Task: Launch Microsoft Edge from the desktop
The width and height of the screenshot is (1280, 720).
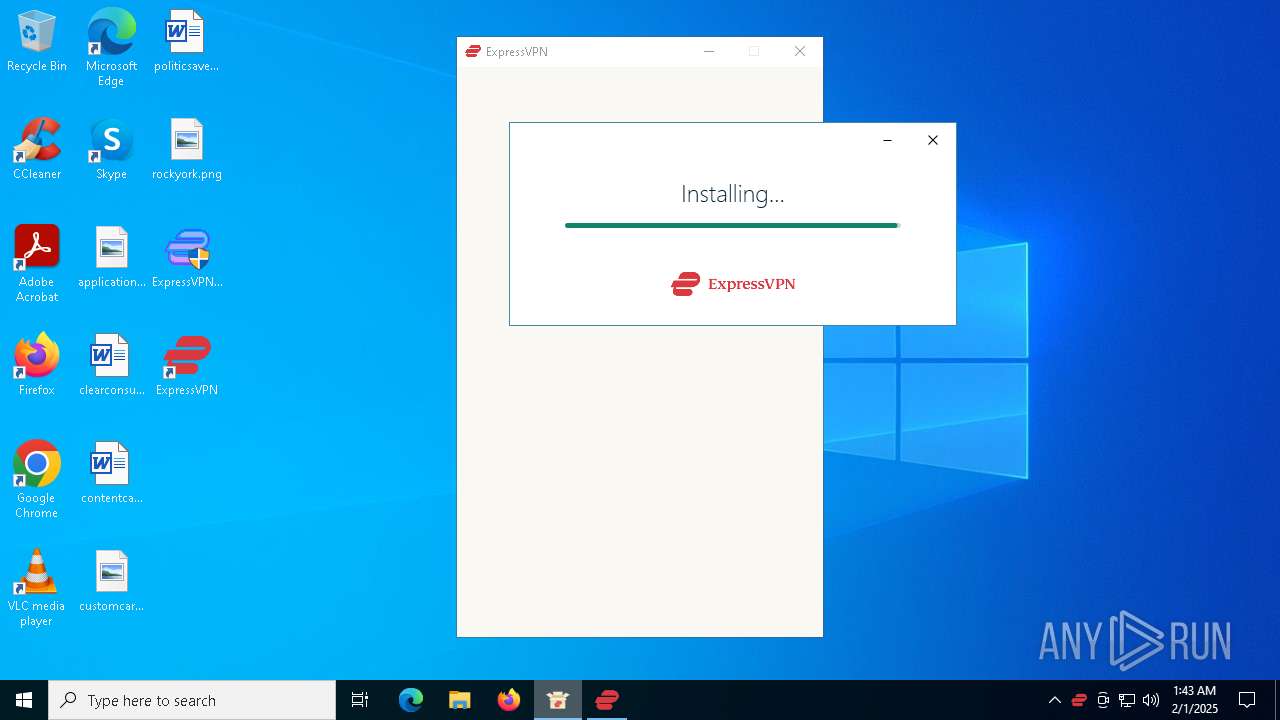Action: pos(111,47)
